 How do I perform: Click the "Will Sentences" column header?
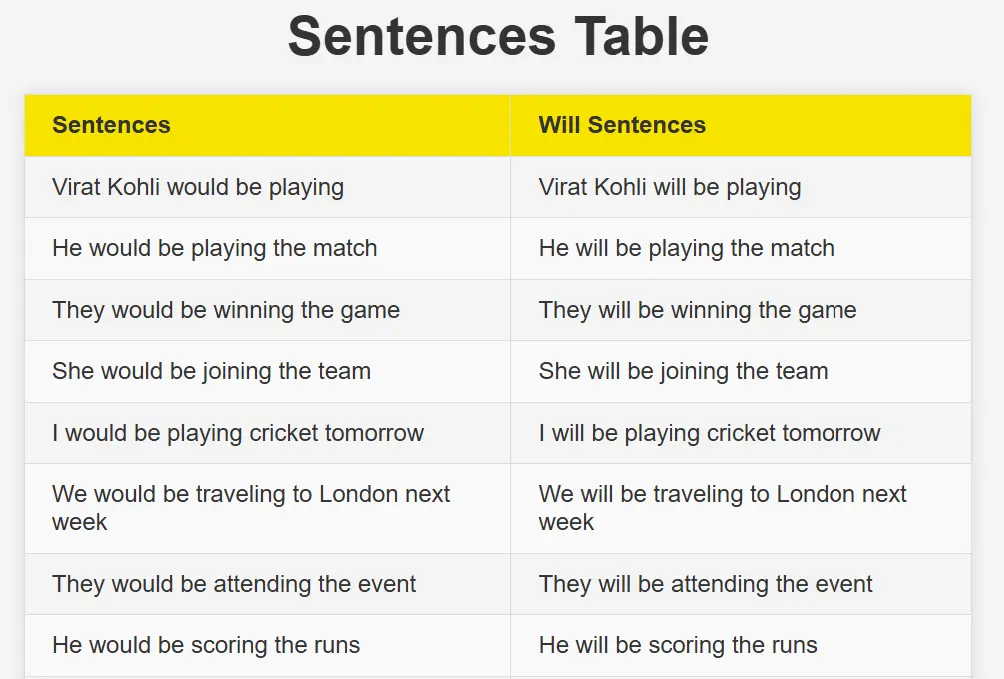[622, 125]
